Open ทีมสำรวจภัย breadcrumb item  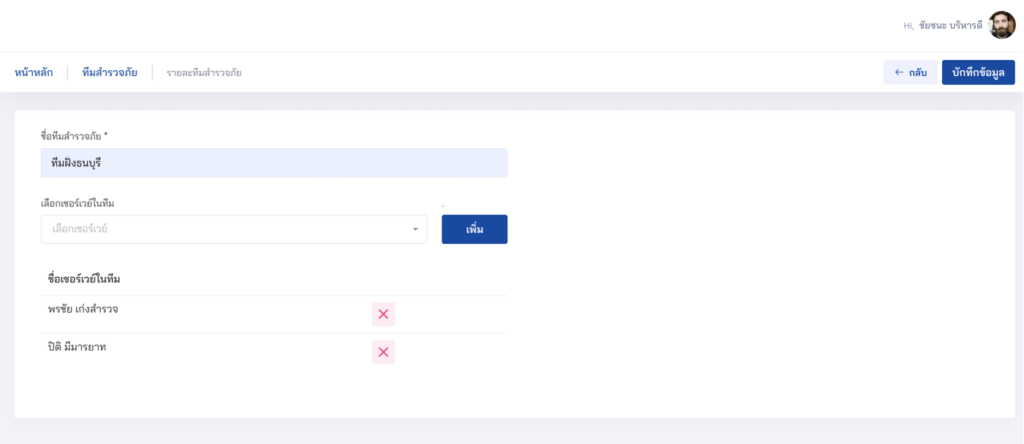click(110, 72)
